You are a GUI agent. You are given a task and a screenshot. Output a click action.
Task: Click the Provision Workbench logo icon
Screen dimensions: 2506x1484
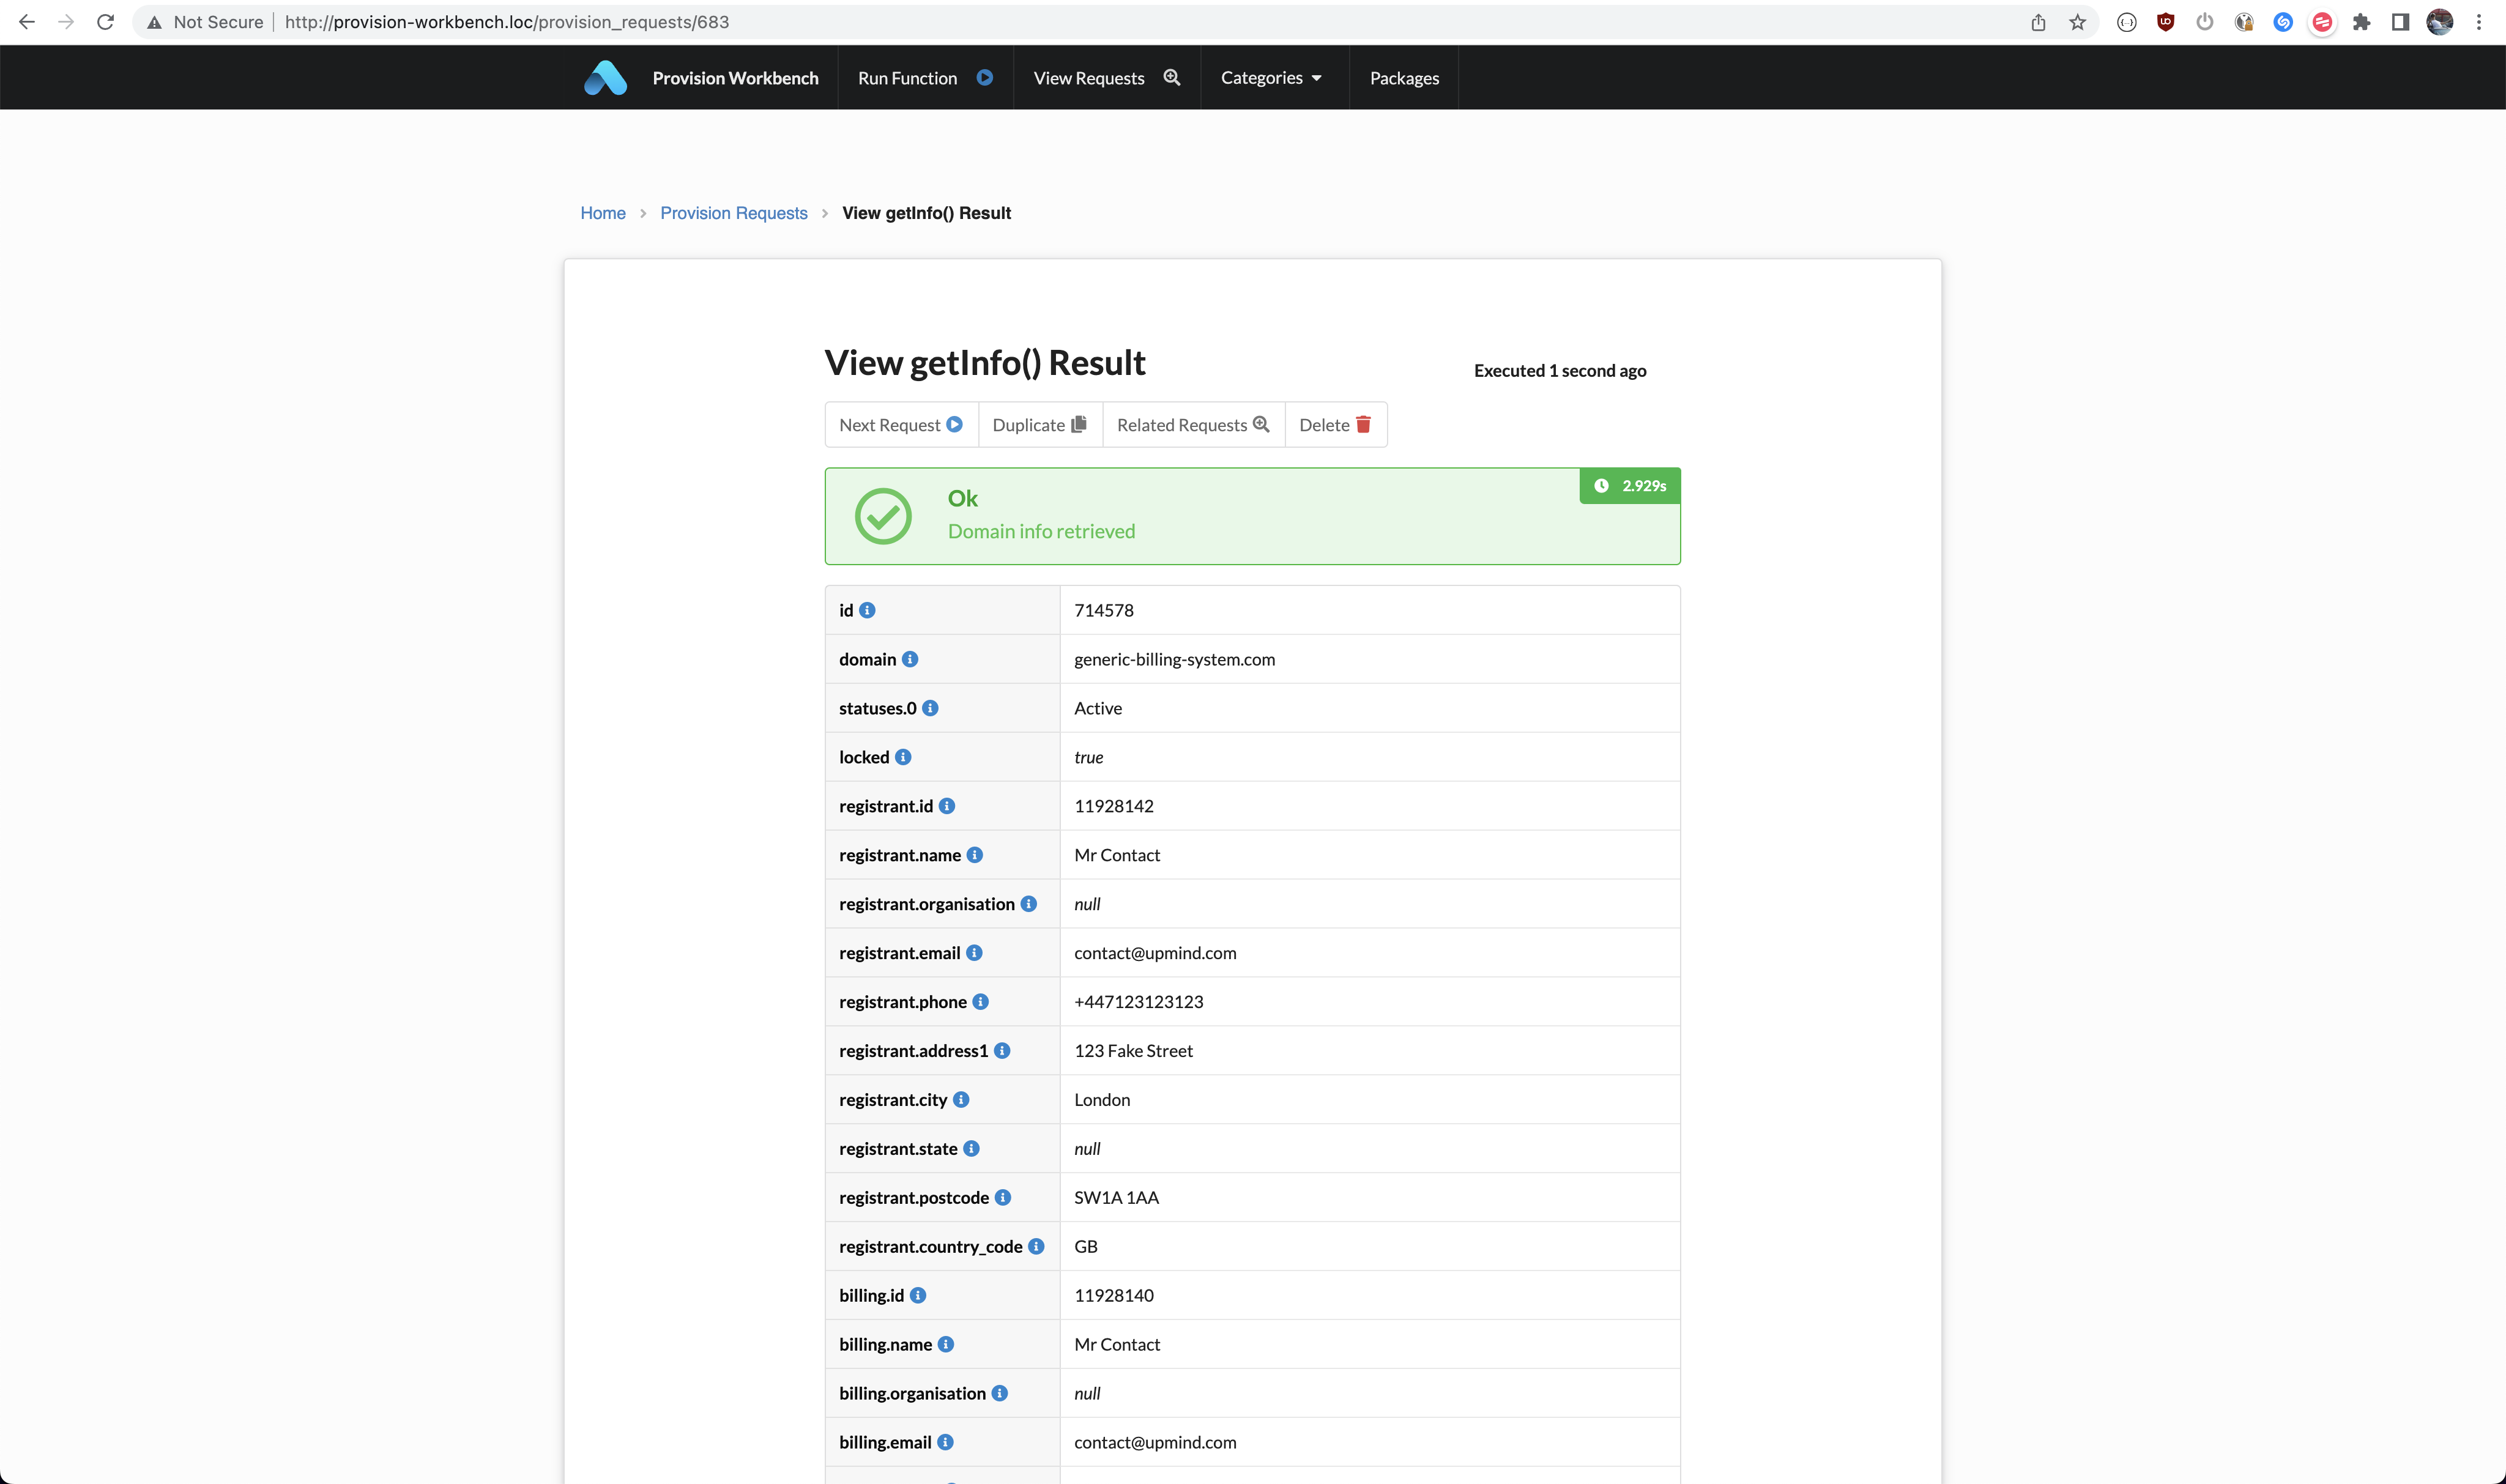coord(605,78)
